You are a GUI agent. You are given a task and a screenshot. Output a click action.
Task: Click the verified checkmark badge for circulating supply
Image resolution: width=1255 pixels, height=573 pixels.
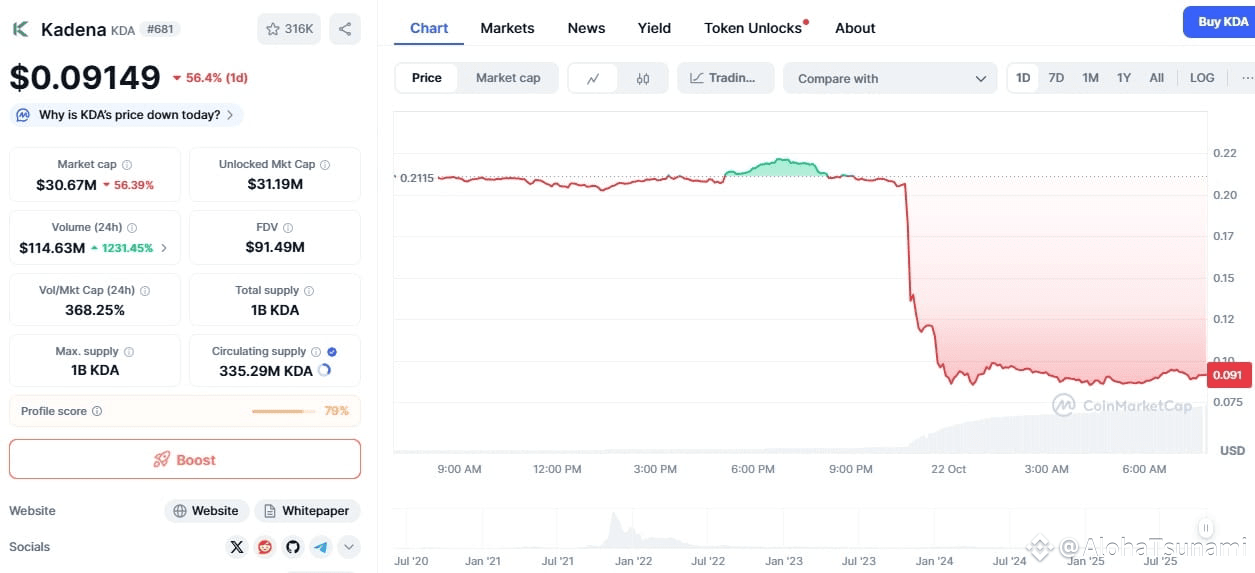332,352
